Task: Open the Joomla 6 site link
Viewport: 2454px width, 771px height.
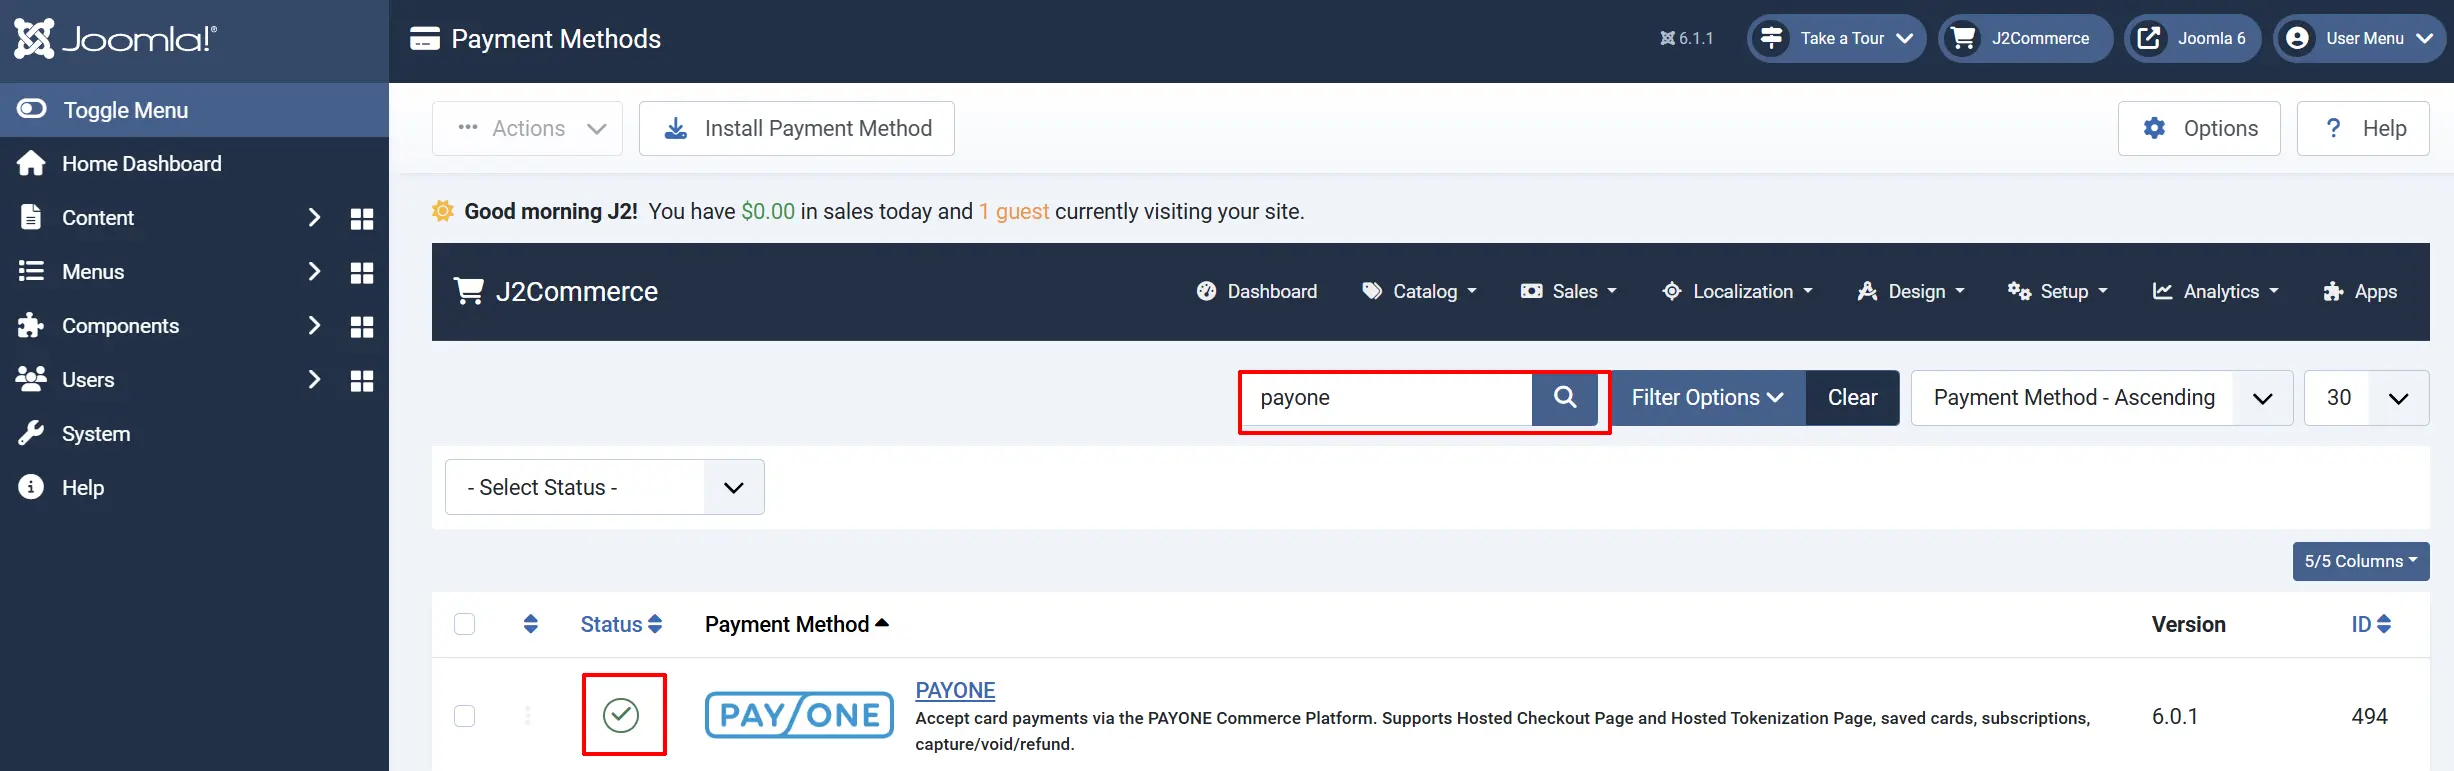Action: pos(2192,38)
